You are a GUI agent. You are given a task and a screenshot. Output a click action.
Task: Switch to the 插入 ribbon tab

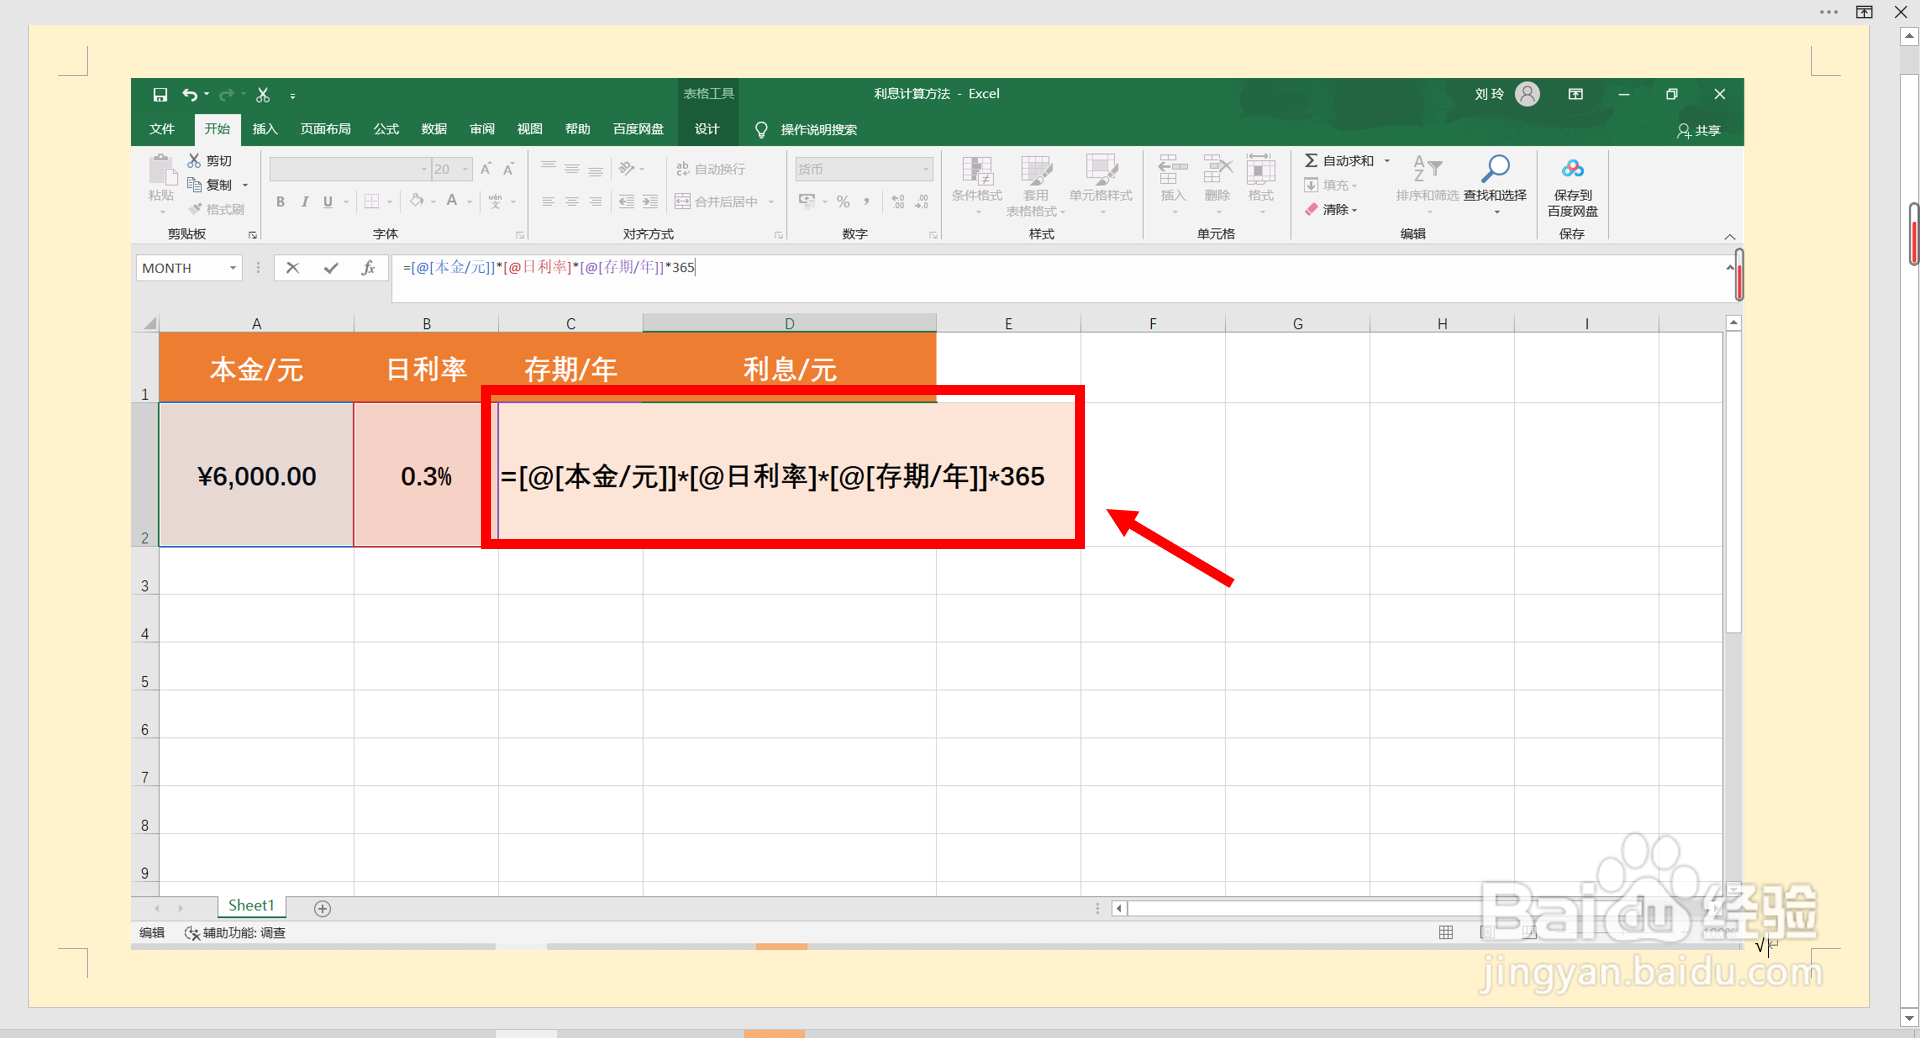point(265,129)
